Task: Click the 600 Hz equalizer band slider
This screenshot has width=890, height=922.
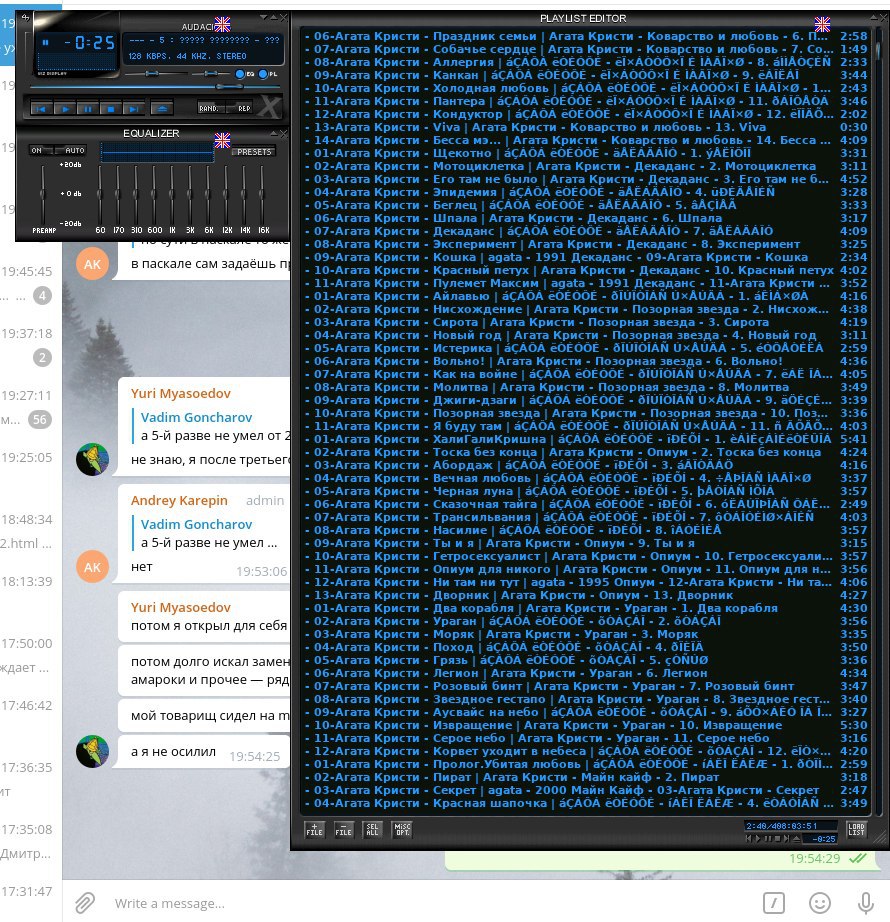Action: (154, 193)
